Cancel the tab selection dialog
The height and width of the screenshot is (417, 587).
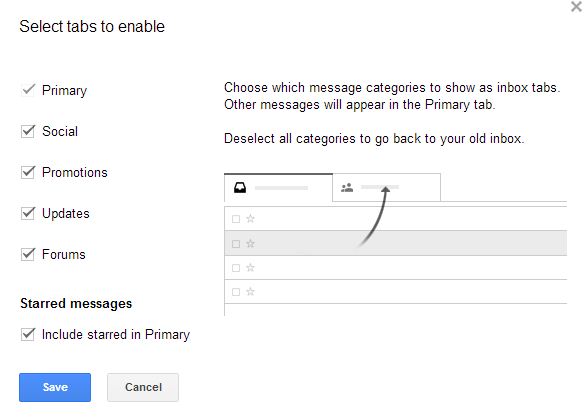tap(143, 387)
